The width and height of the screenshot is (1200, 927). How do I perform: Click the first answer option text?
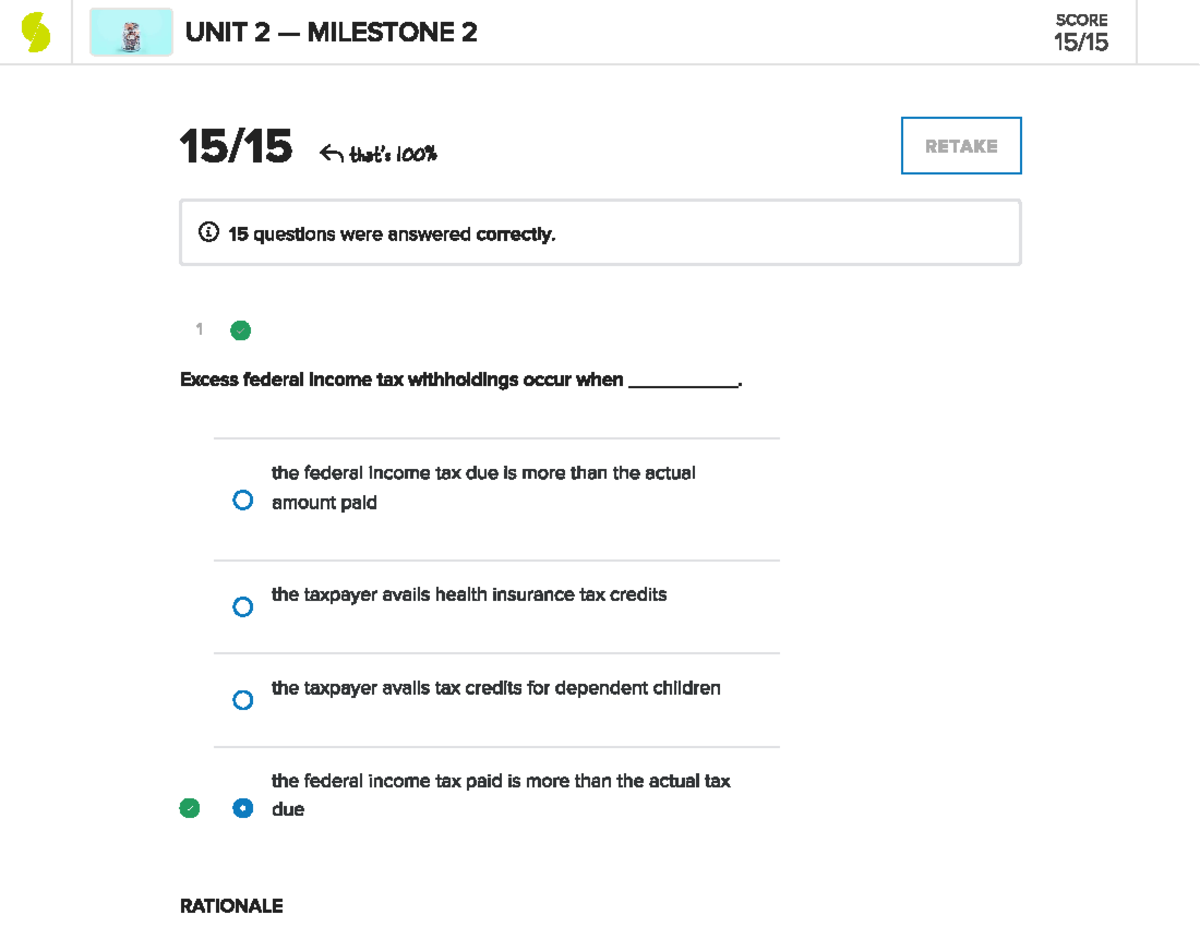click(482, 487)
